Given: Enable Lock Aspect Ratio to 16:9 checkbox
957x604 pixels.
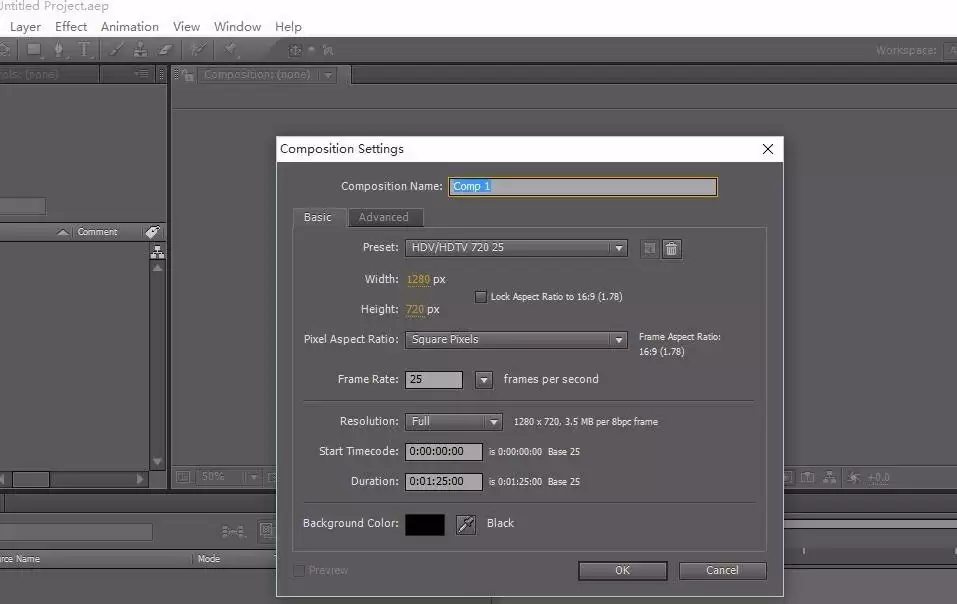Looking at the screenshot, I should [x=481, y=297].
